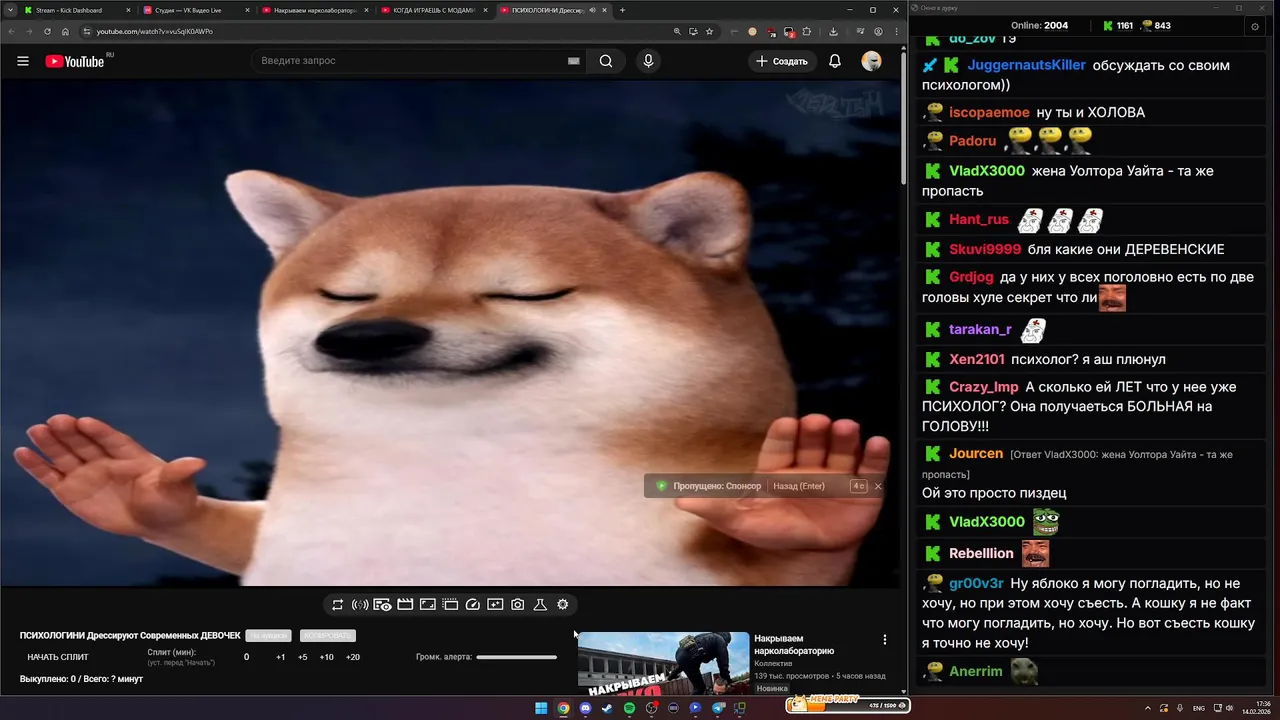Open the Windows Start menu
This screenshot has height=720, width=1280.
pyautogui.click(x=541, y=708)
